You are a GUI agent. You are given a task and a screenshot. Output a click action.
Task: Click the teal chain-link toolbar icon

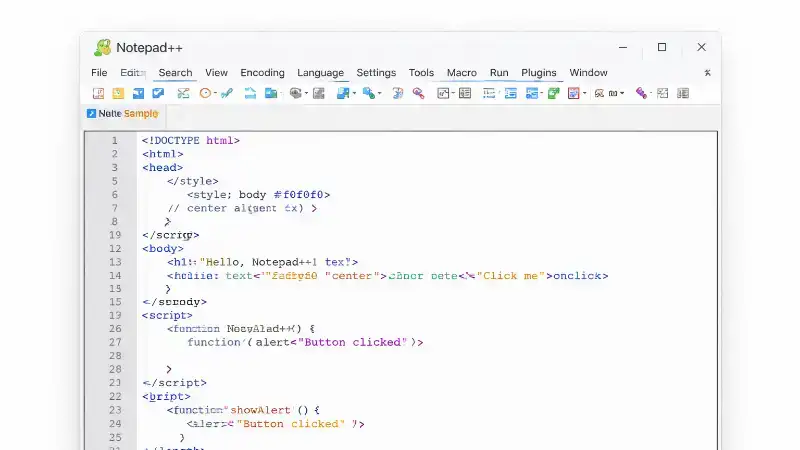(227, 93)
